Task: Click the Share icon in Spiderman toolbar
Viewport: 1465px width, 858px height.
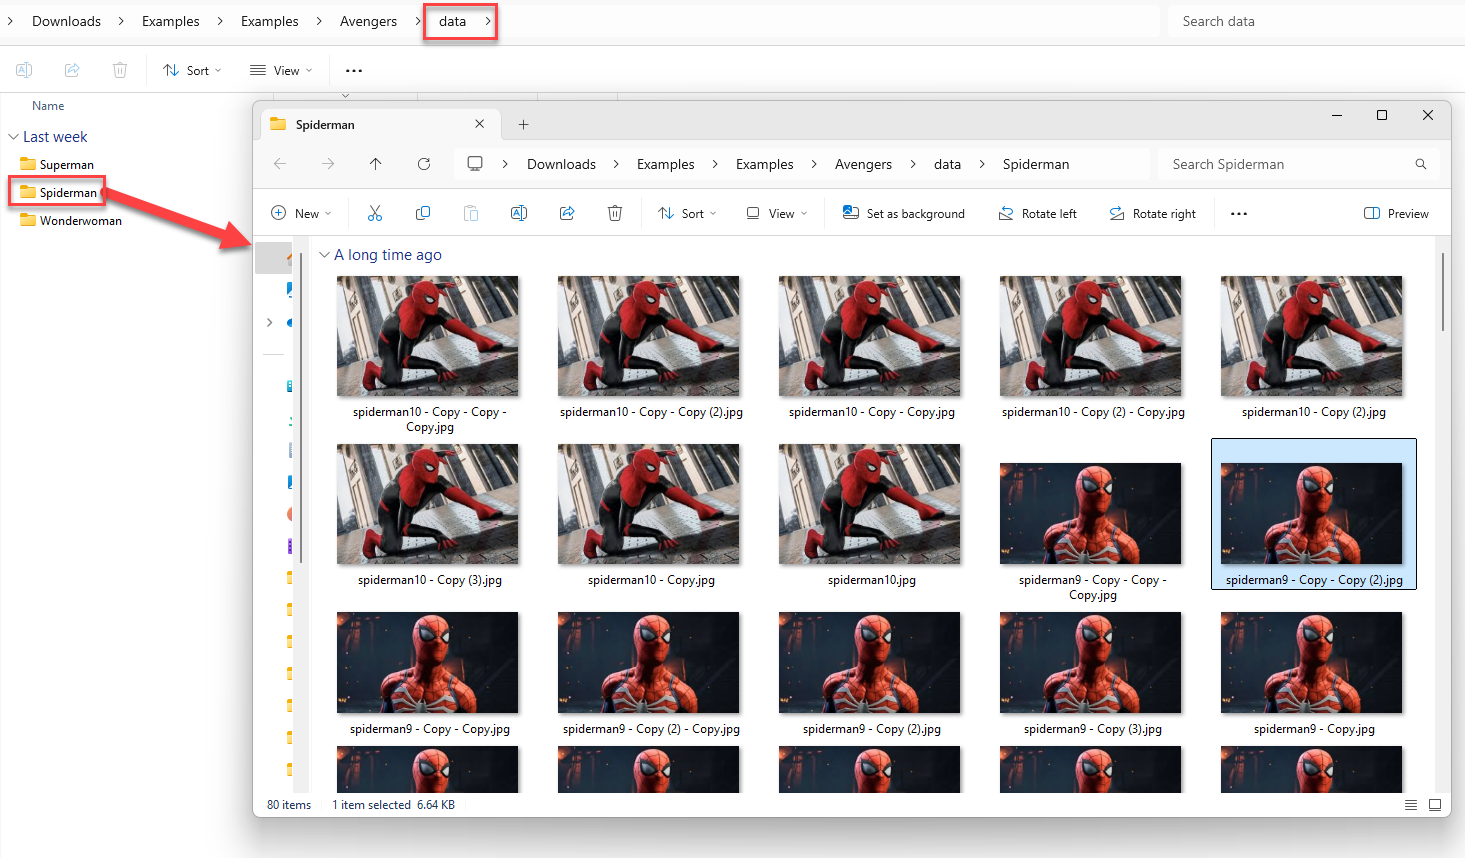Action: click(567, 213)
